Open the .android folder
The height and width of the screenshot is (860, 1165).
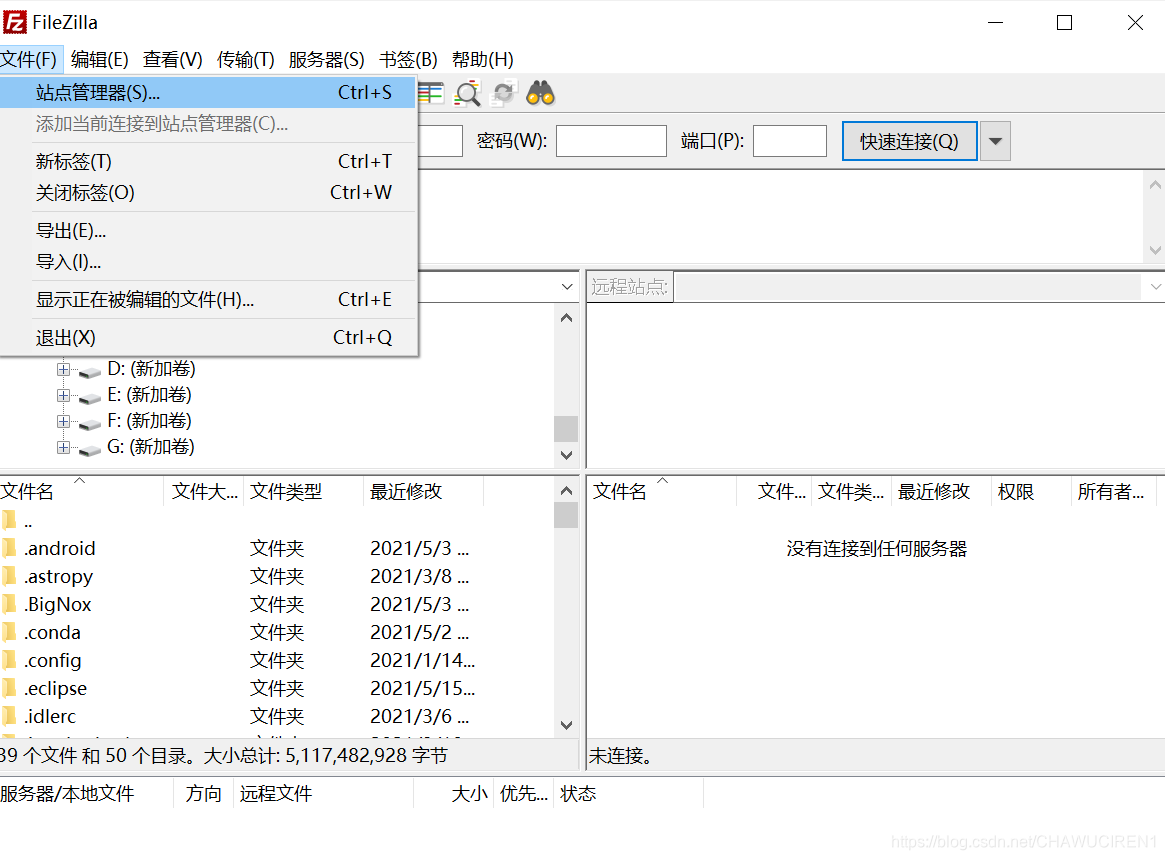(x=62, y=548)
